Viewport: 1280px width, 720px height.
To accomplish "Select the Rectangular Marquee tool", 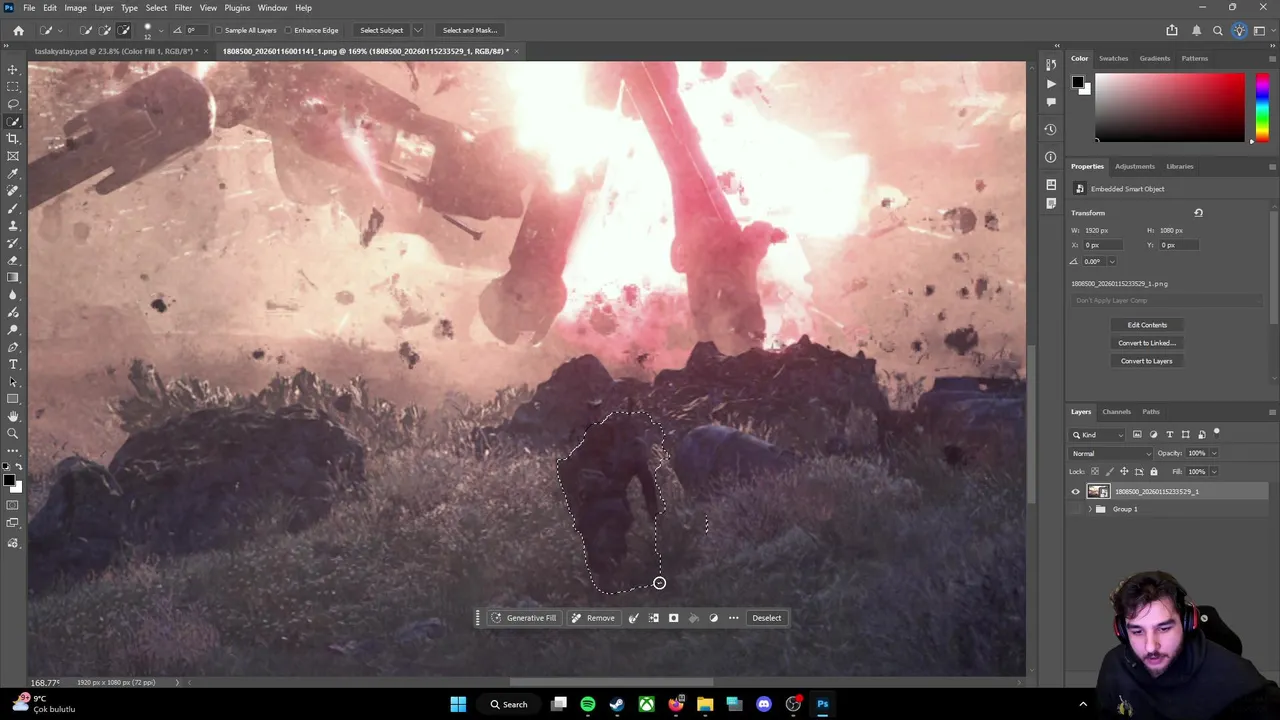I will [x=13, y=86].
